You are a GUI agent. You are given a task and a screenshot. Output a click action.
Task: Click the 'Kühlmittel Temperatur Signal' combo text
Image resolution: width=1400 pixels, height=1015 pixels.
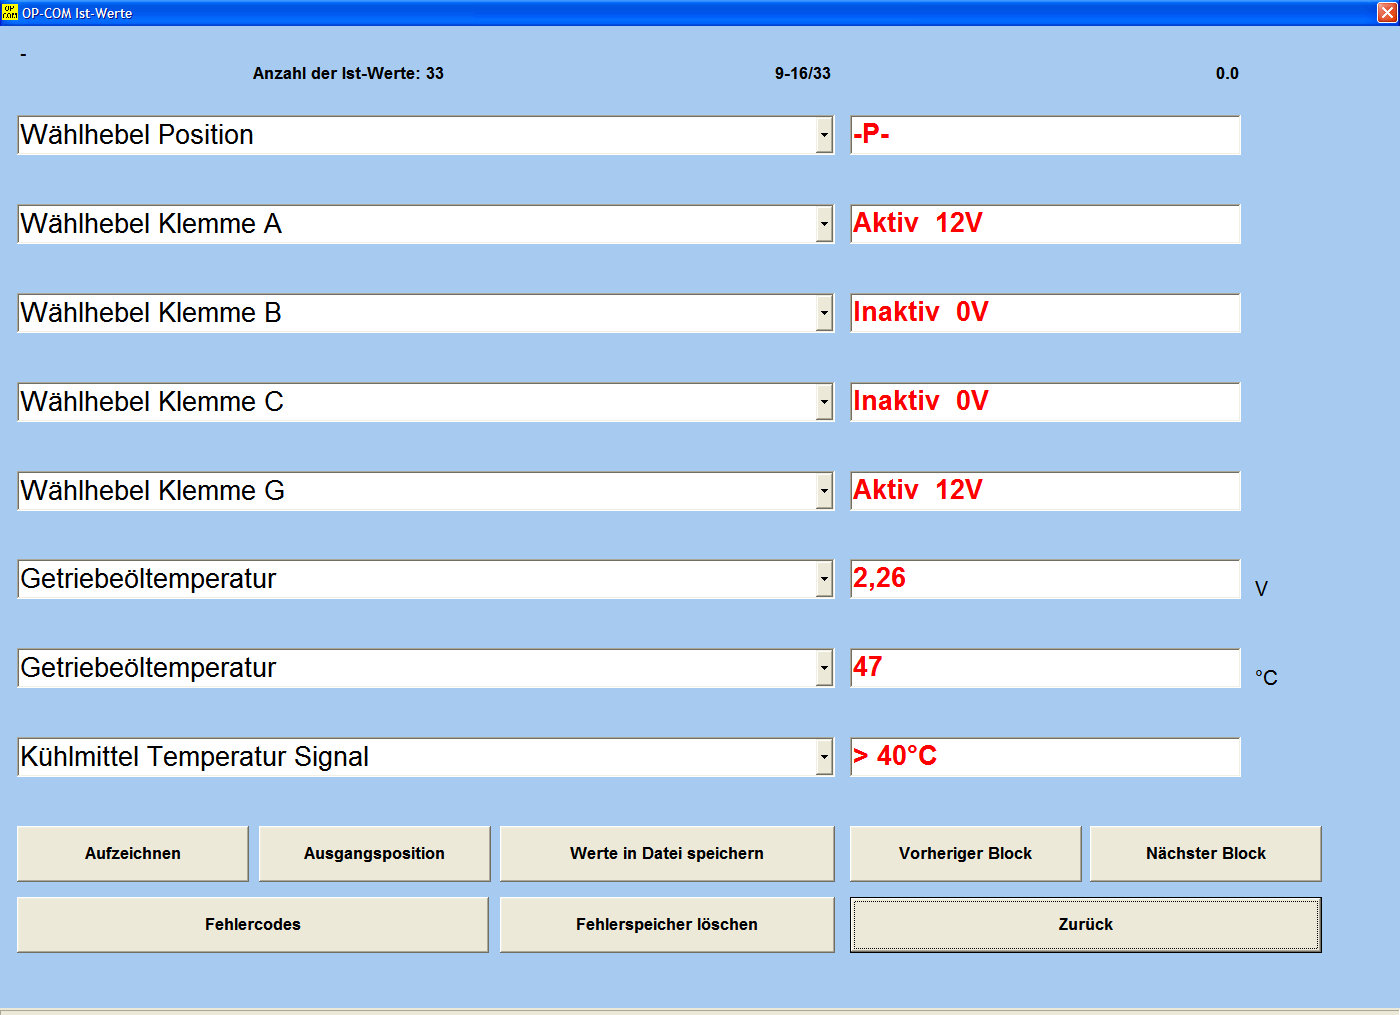[x=195, y=757]
